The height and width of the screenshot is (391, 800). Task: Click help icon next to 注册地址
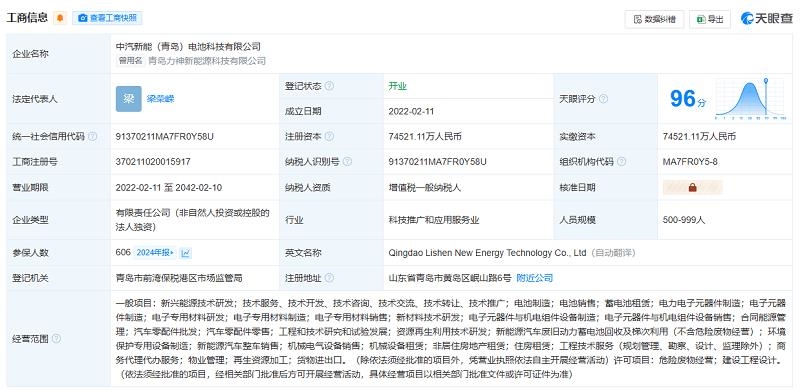click(x=330, y=278)
